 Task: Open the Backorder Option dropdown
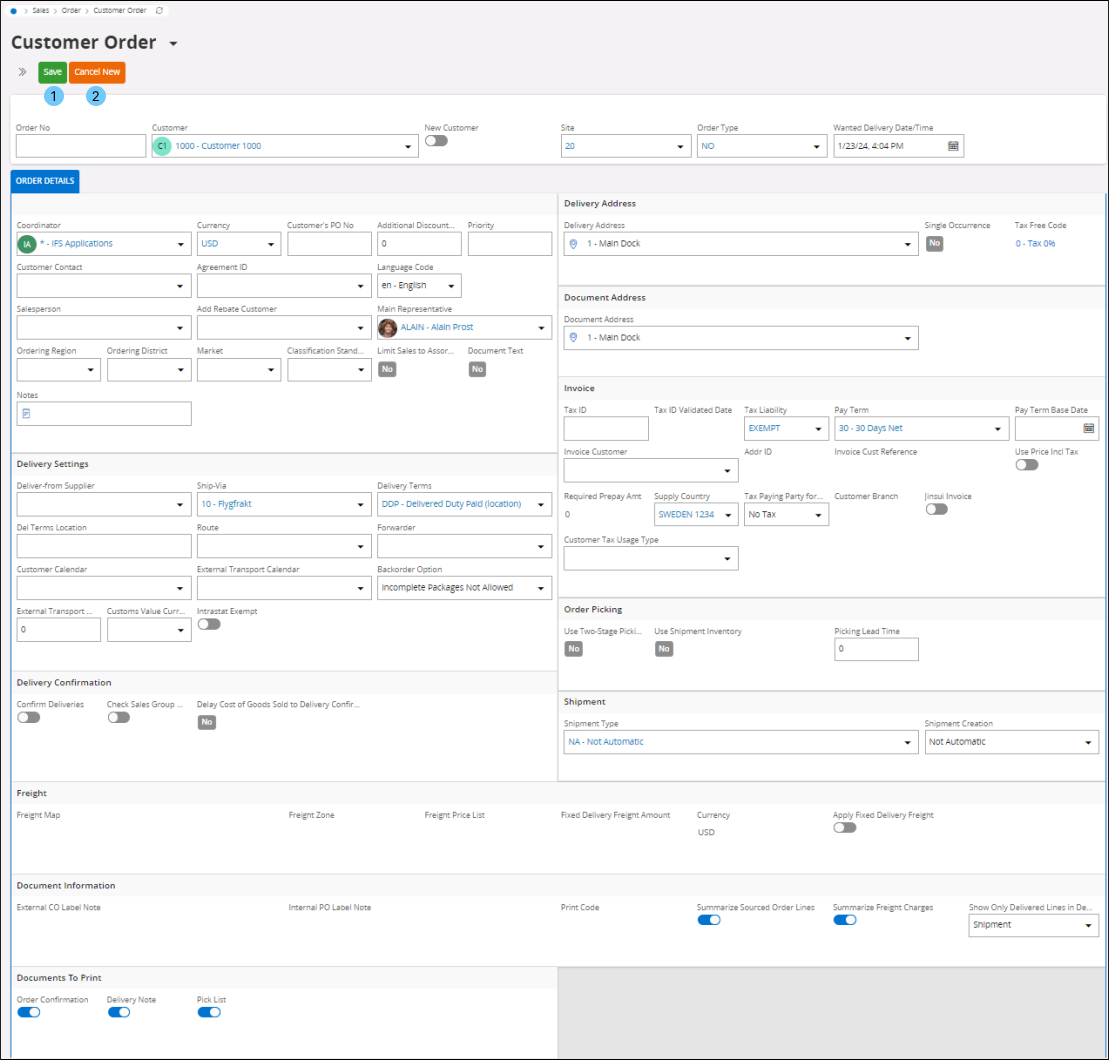click(x=541, y=588)
